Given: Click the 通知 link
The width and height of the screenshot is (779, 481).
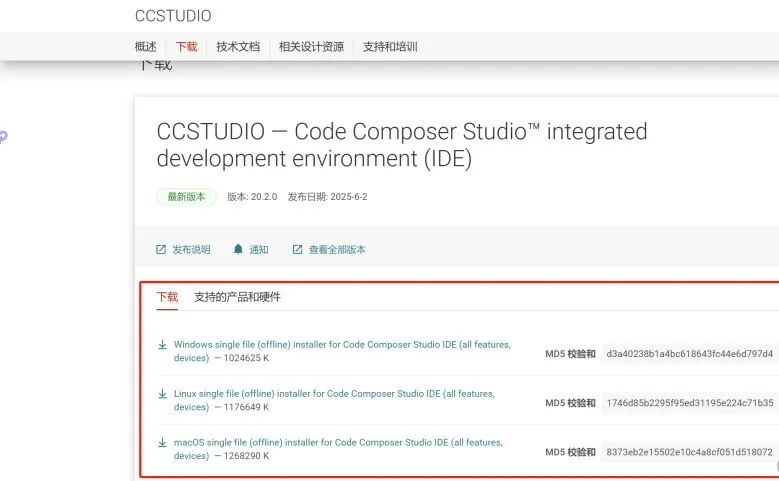Looking at the screenshot, I should (258, 249).
